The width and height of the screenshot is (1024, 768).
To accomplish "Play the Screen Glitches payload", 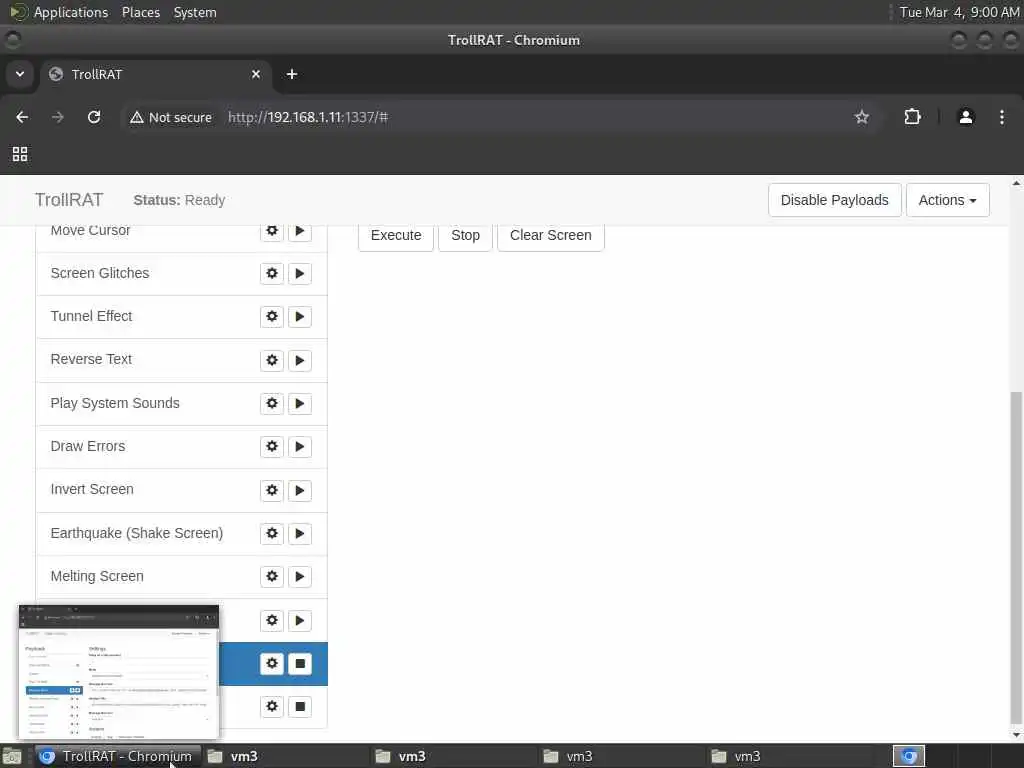I will (300, 273).
